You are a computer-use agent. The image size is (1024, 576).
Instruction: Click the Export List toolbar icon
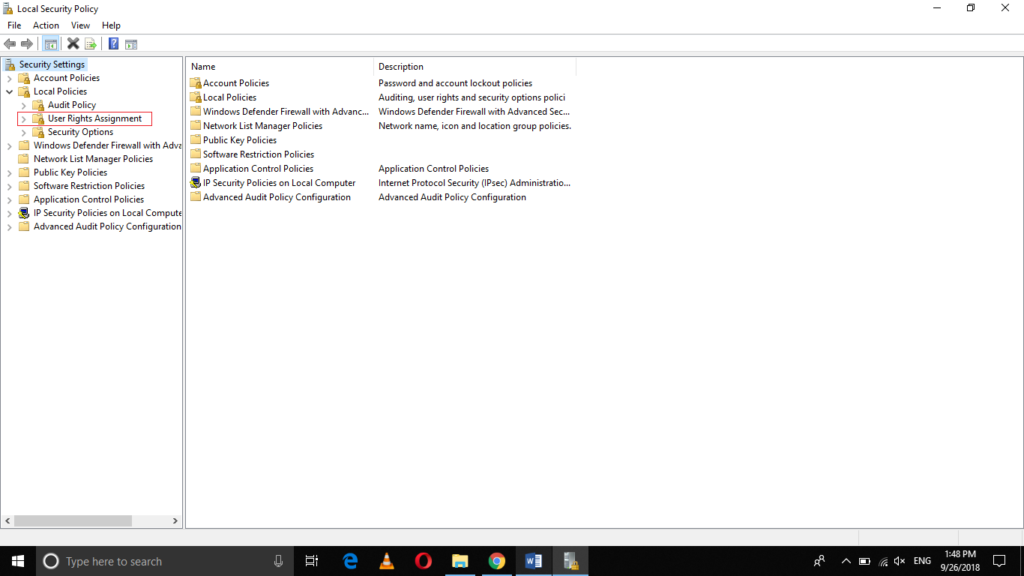coord(89,43)
